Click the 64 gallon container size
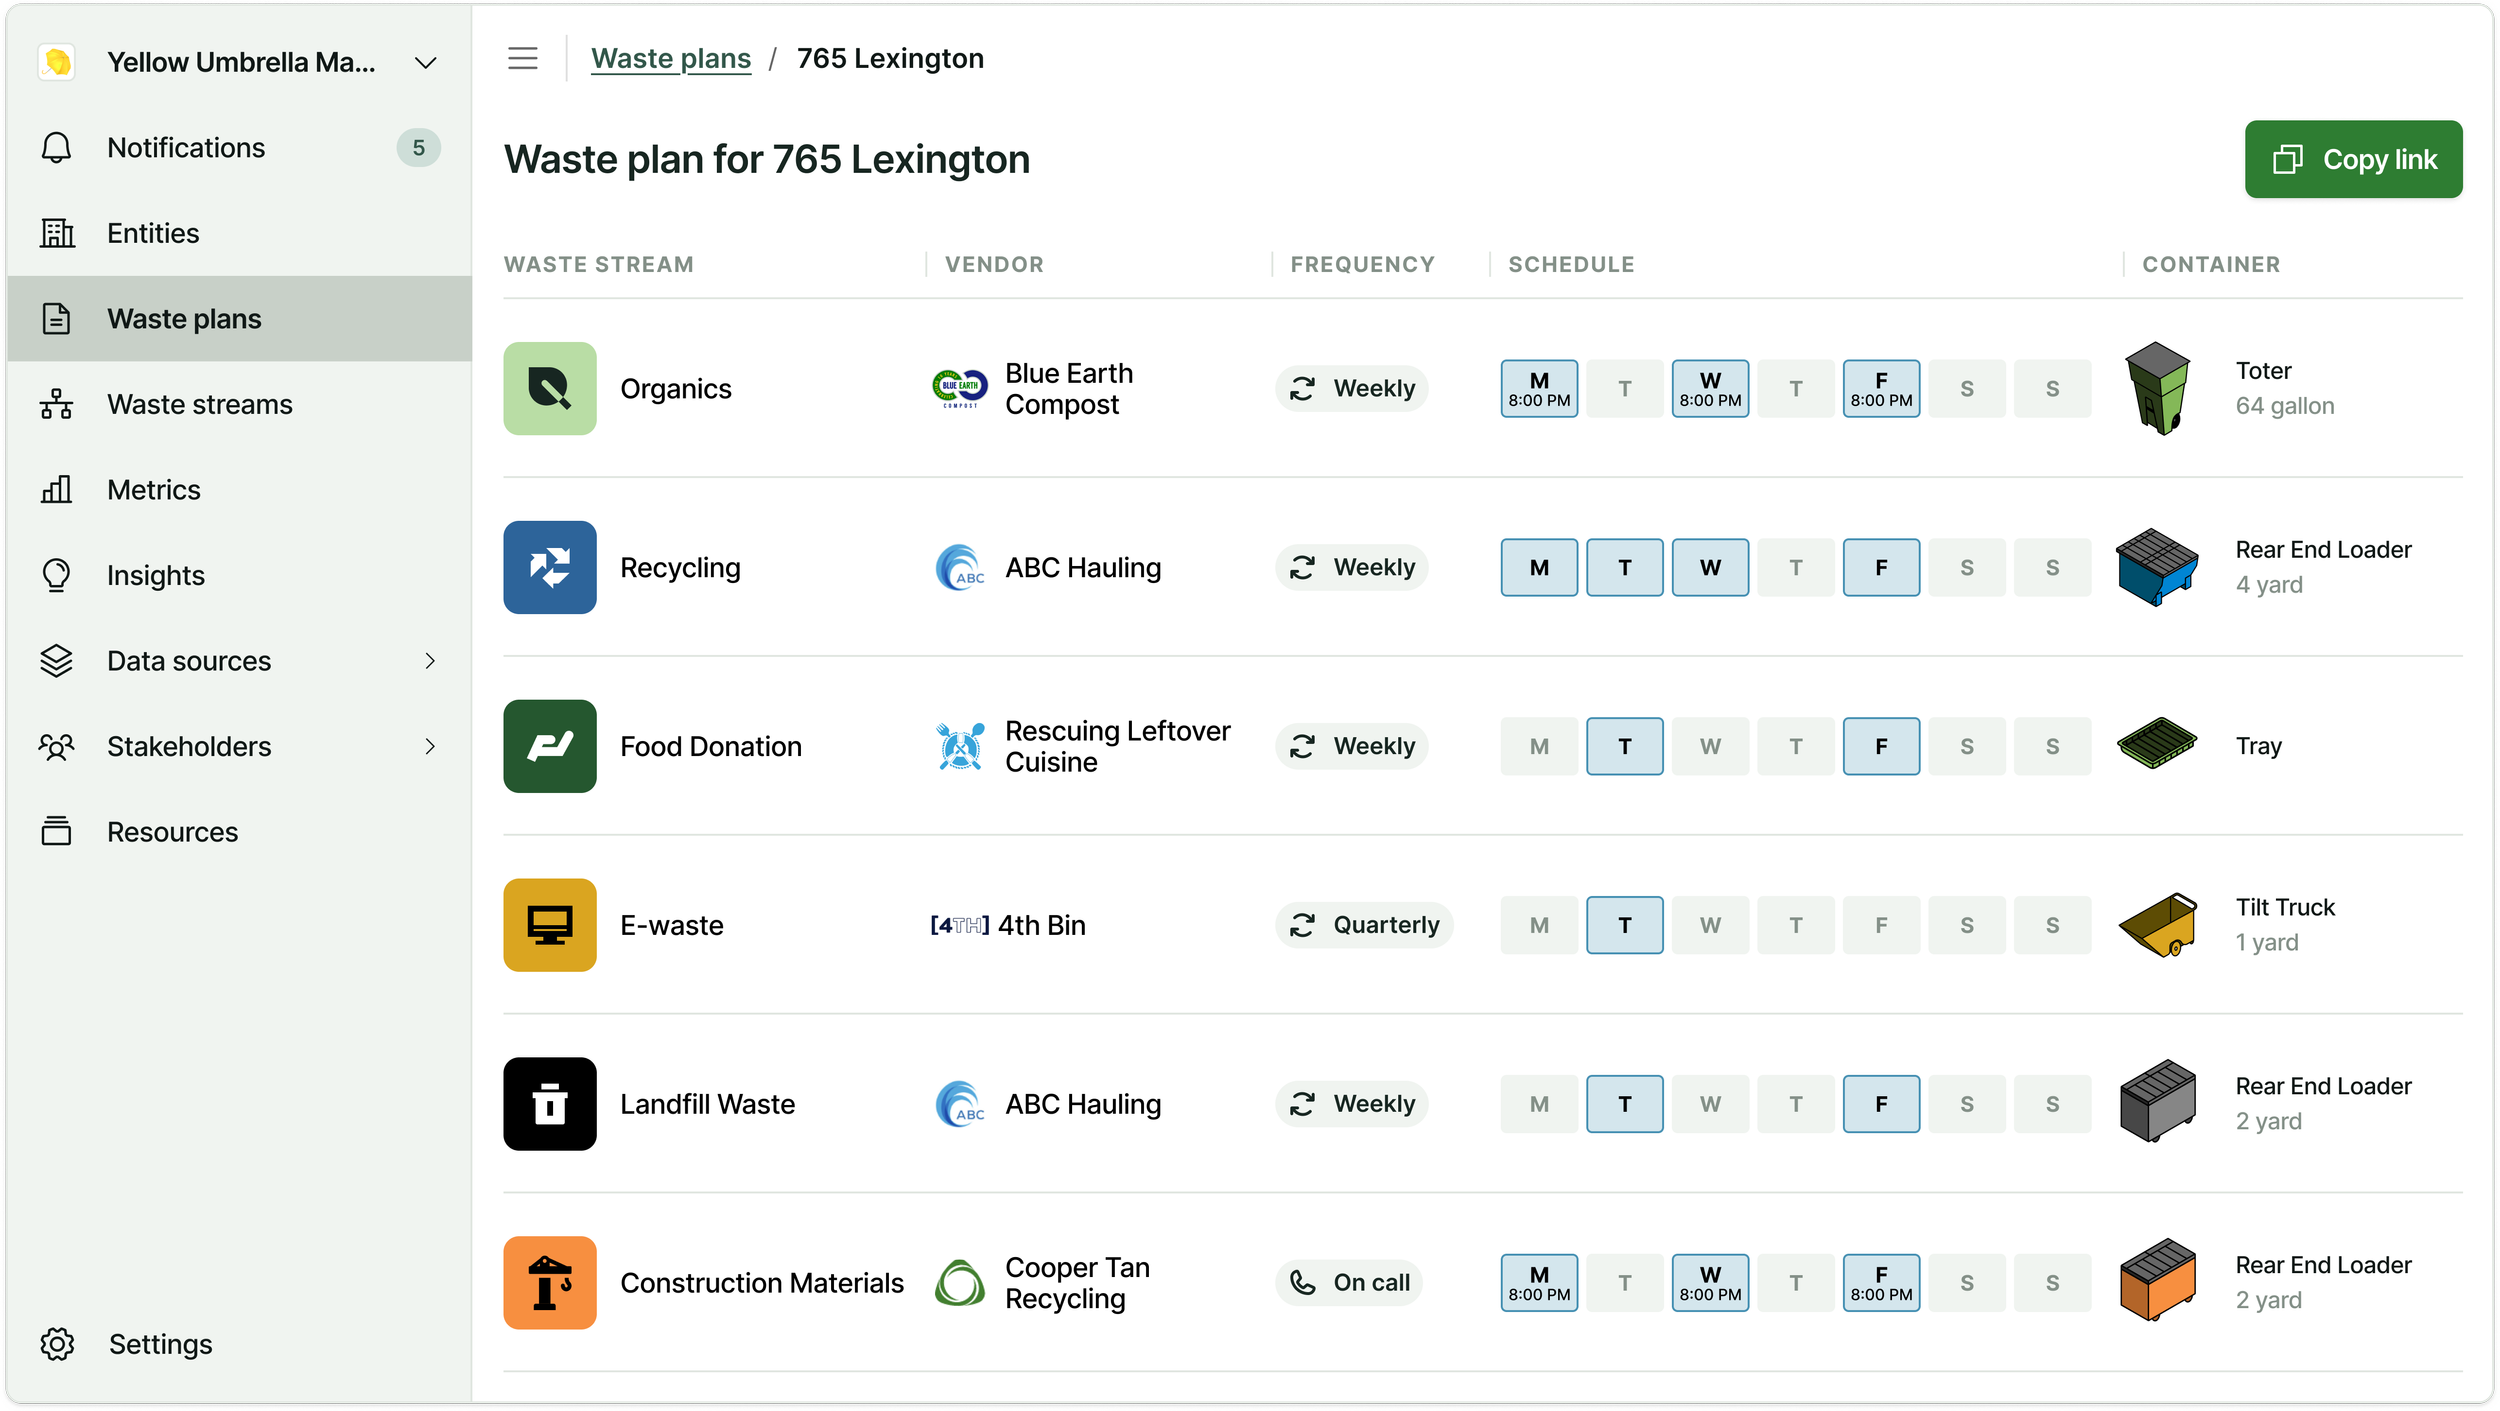 2285,406
